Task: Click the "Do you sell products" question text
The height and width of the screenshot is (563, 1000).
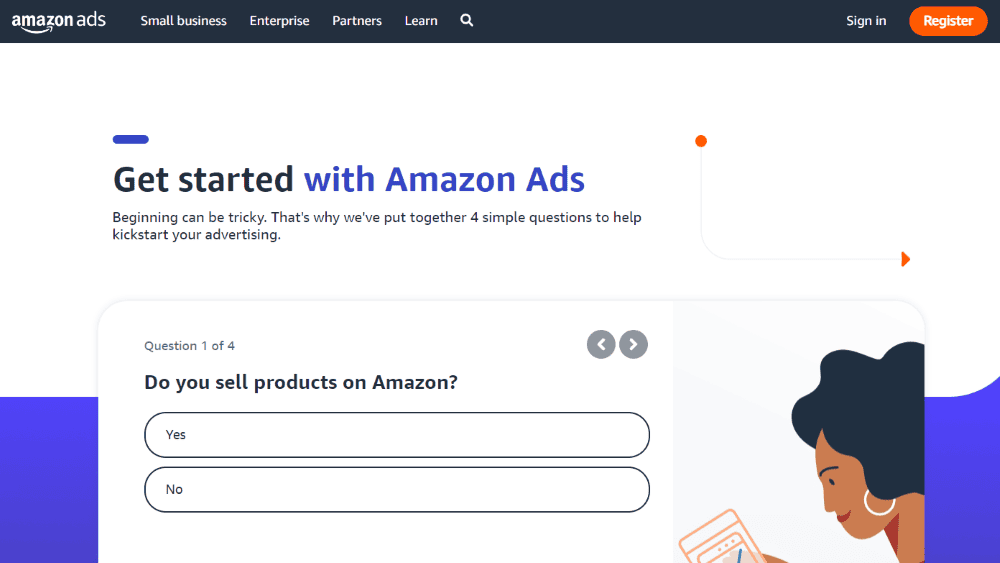Action: pos(301,382)
